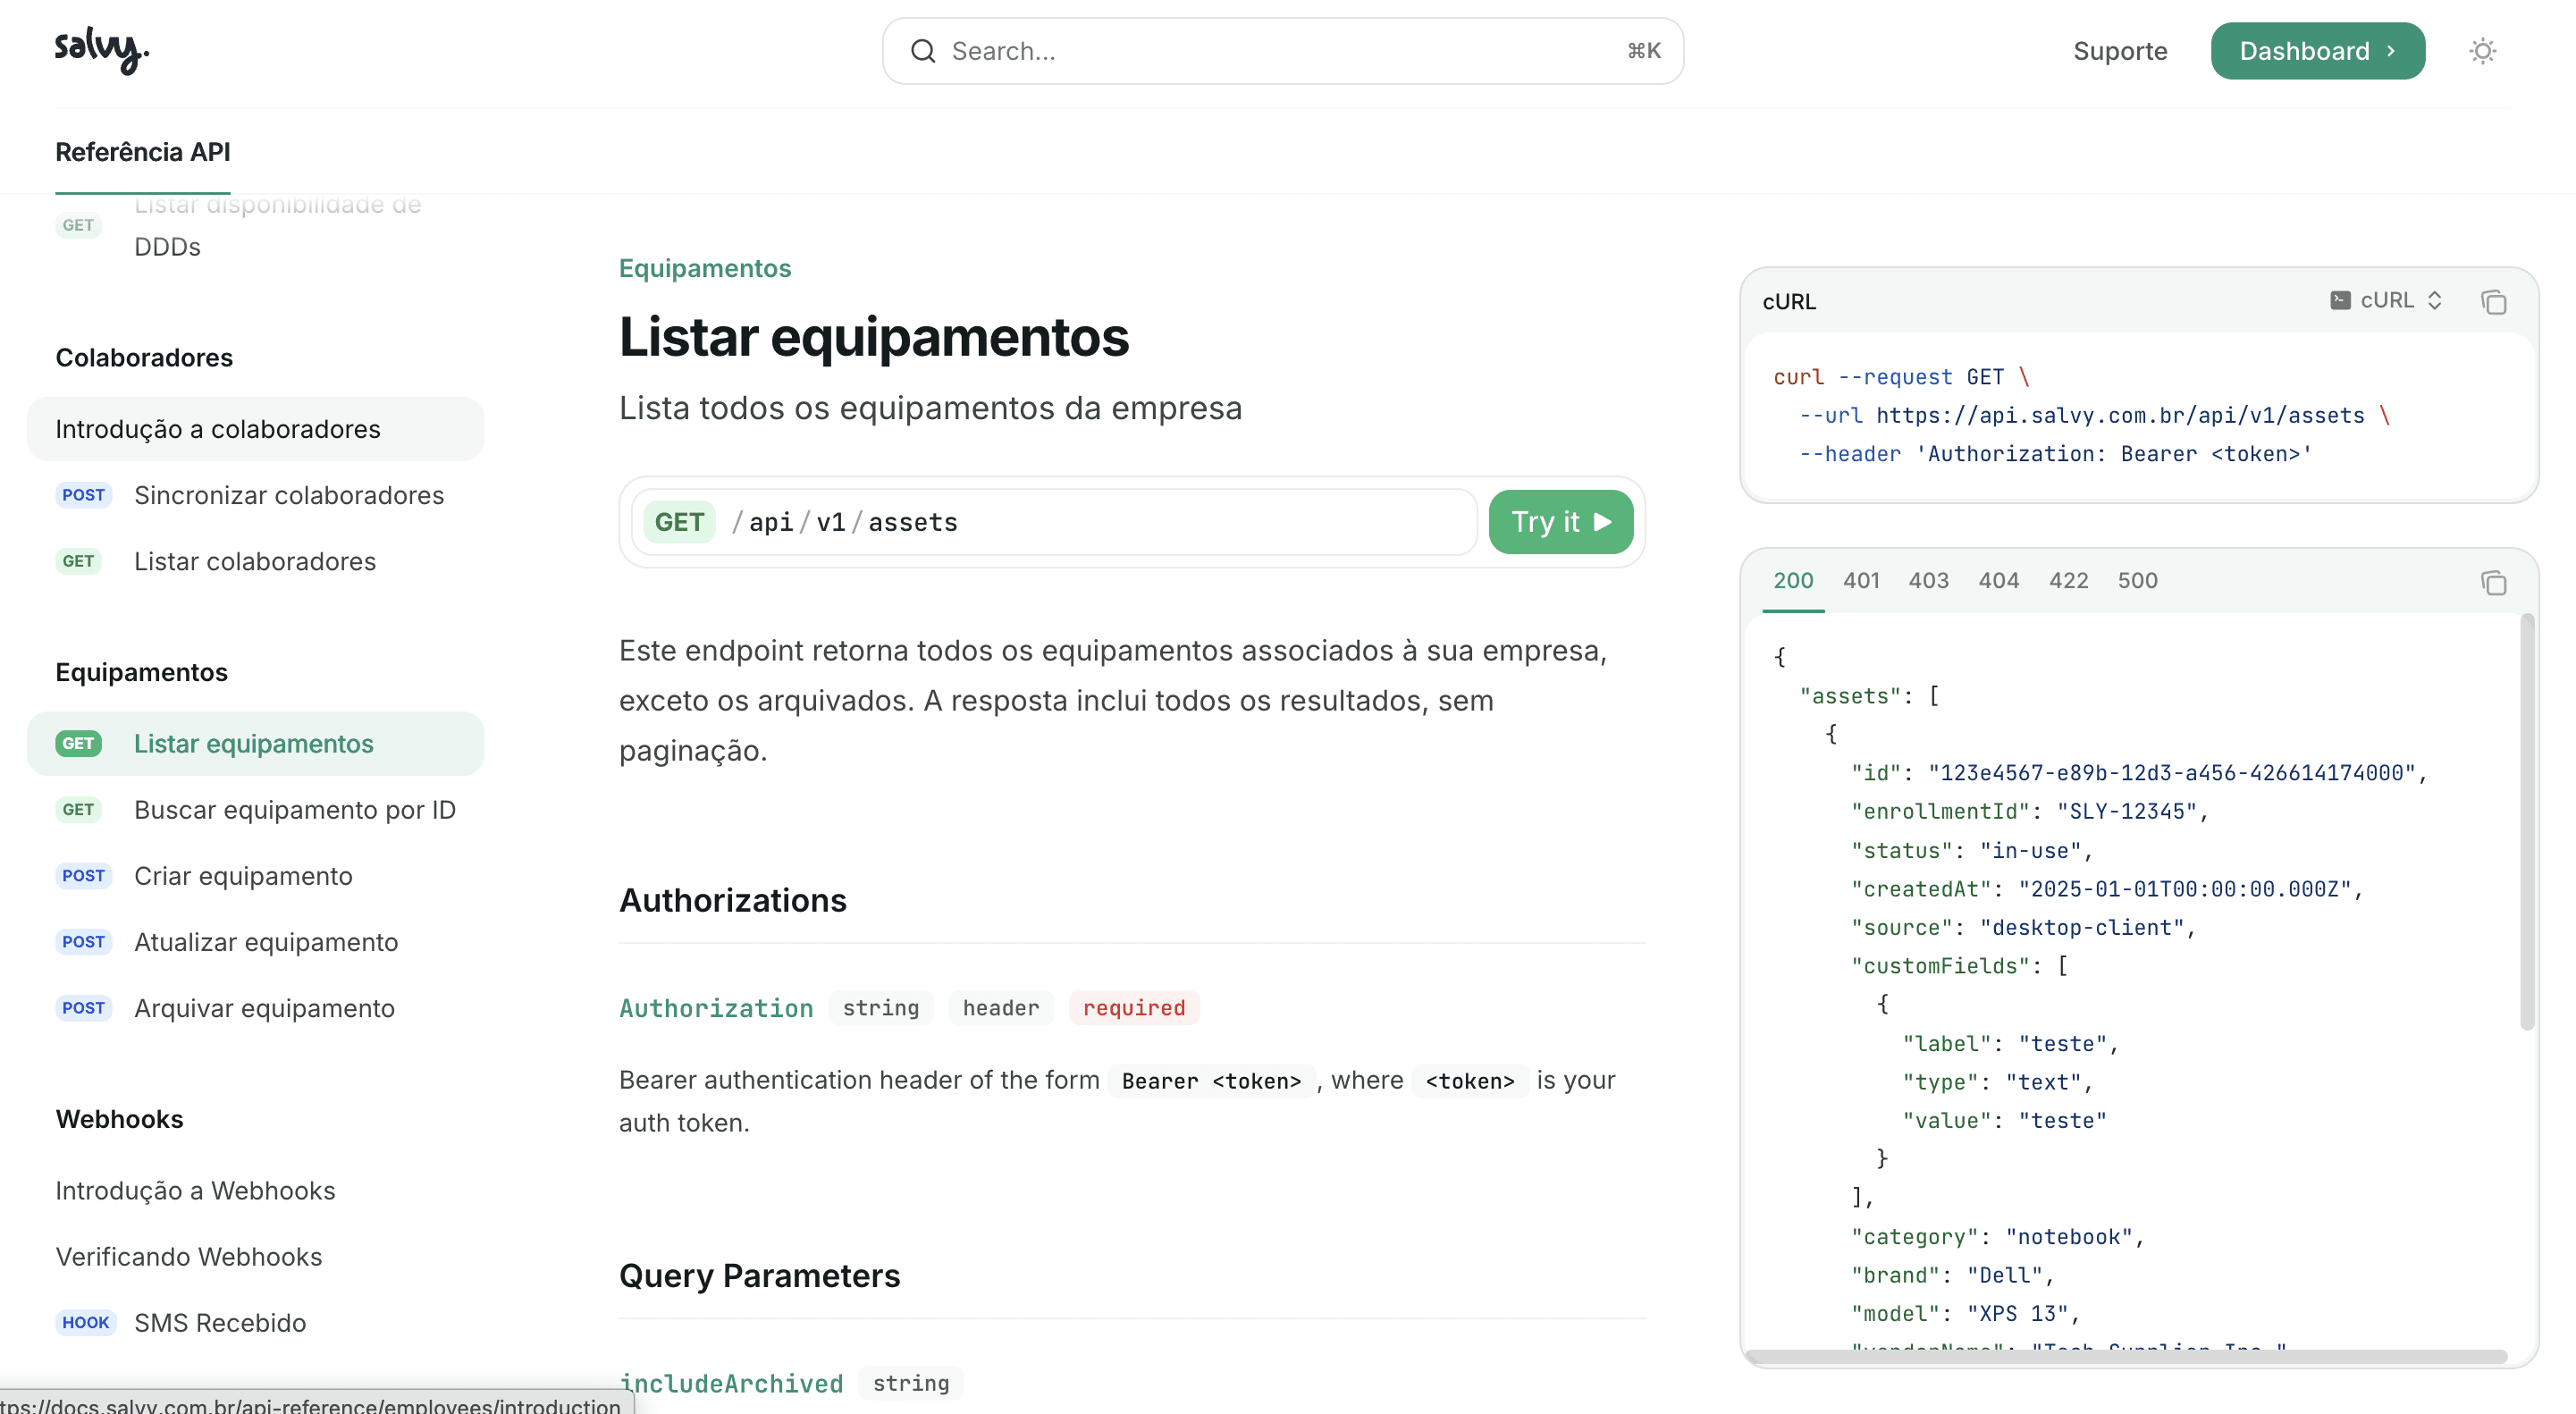Open the Suporte link
2576x1414 pixels.
(x=2120, y=51)
